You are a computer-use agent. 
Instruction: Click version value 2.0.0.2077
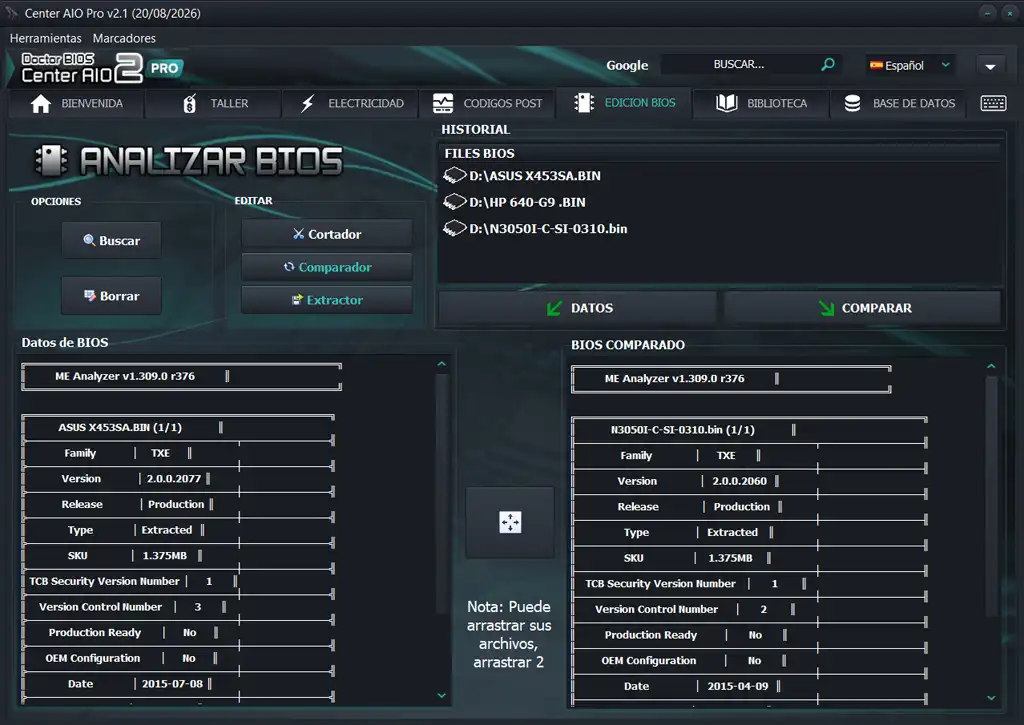[x=174, y=479]
